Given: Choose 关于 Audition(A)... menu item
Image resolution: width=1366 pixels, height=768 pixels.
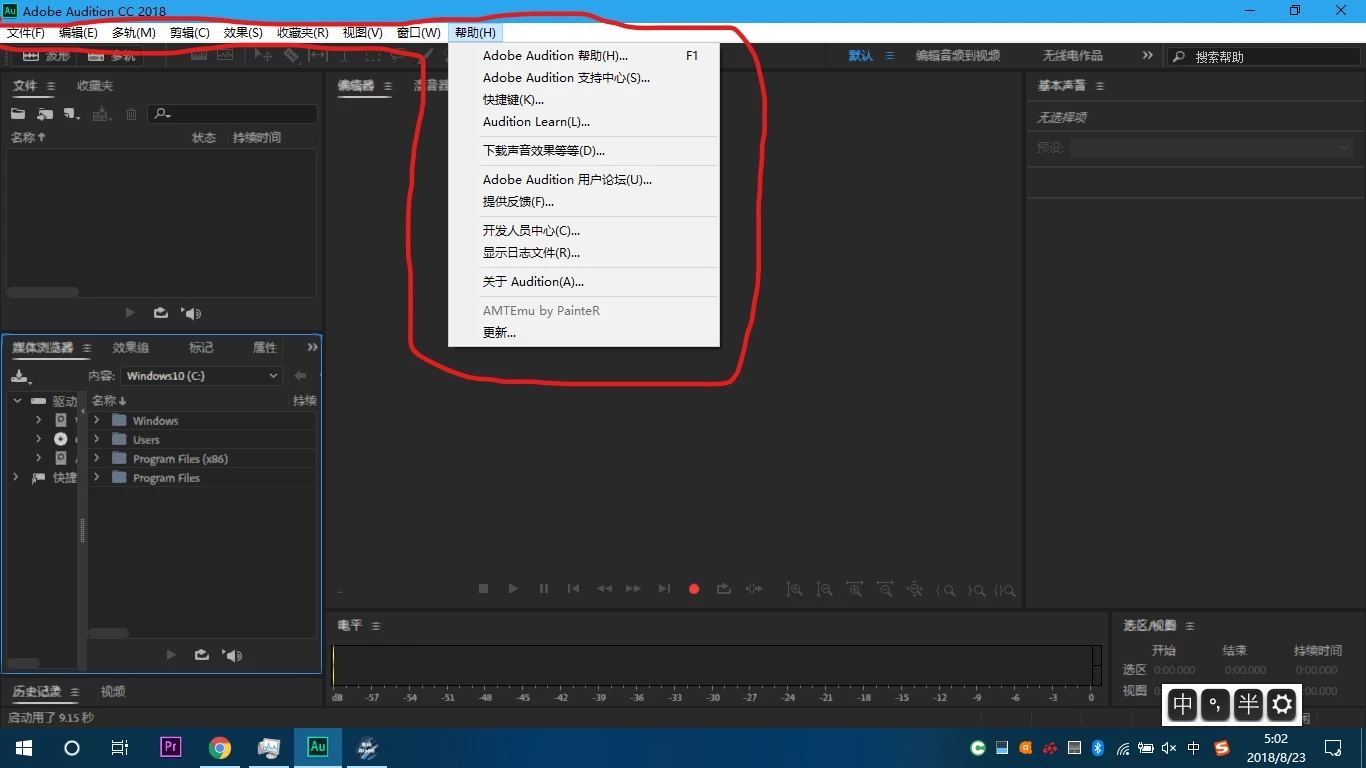Looking at the screenshot, I should (x=584, y=282).
